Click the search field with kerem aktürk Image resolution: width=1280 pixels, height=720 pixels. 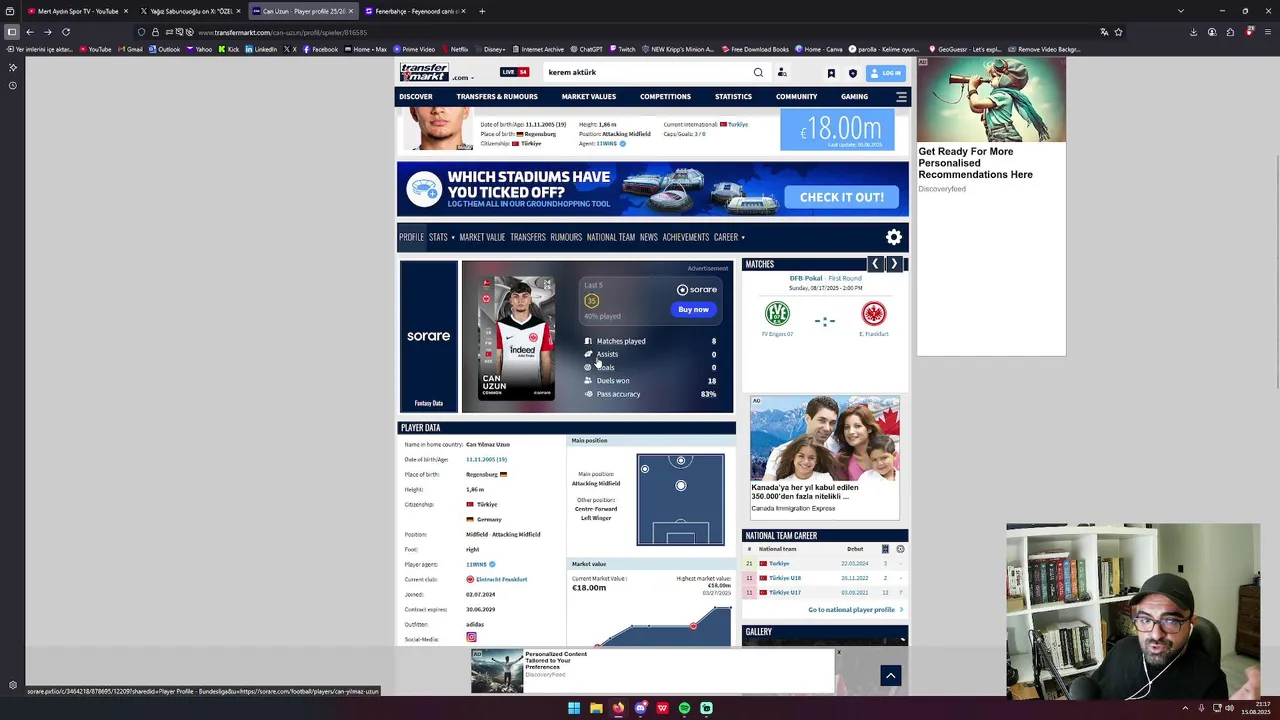645,72
